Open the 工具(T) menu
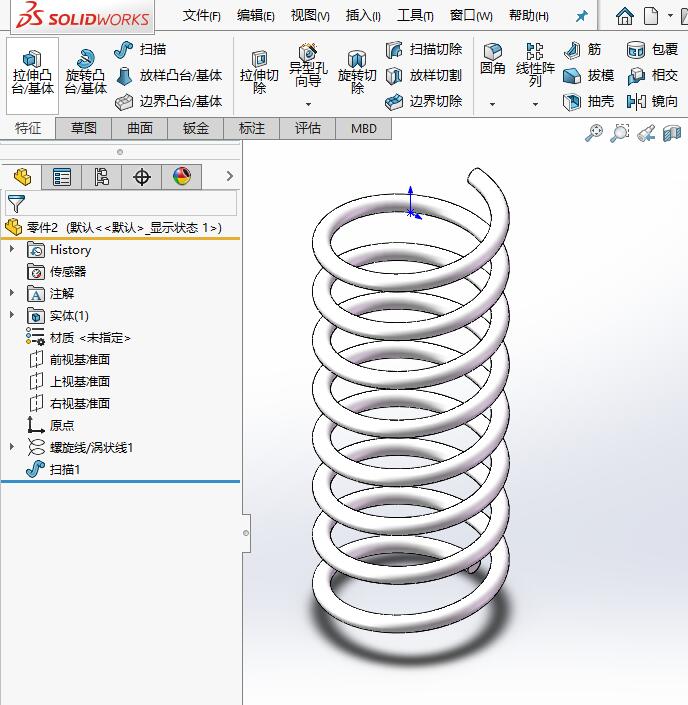Viewport: 688px width, 705px height. tap(415, 16)
